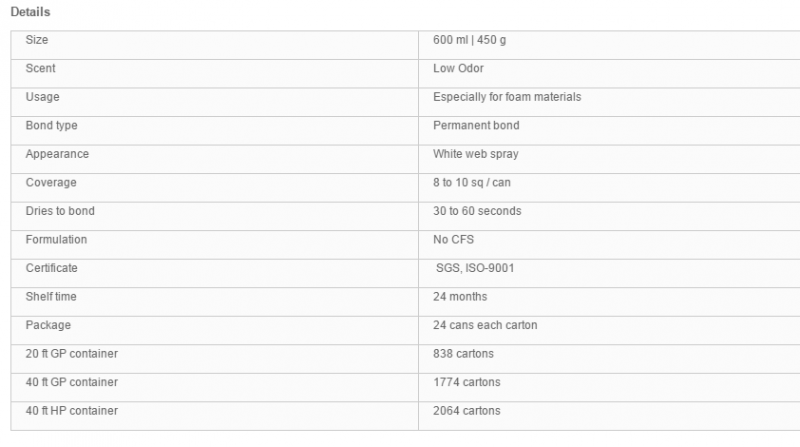Select the Scent row label
The image size is (800, 447).
coord(40,68)
